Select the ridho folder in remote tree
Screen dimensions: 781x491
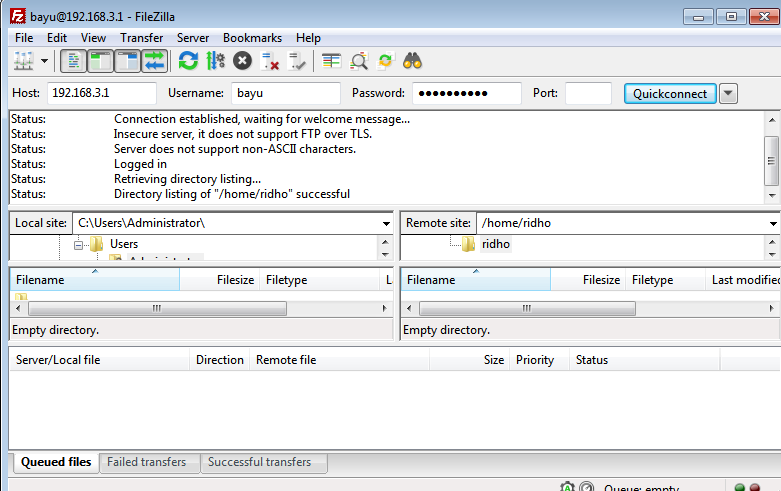(x=496, y=244)
